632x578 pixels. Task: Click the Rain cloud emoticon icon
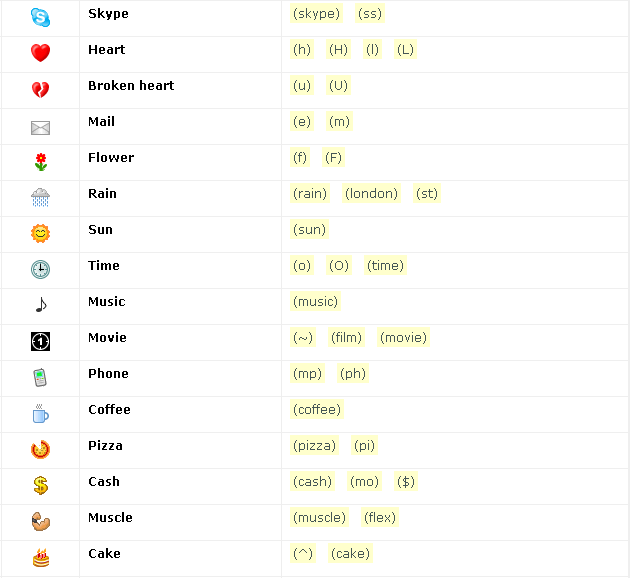pyautogui.click(x=40, y=197)
